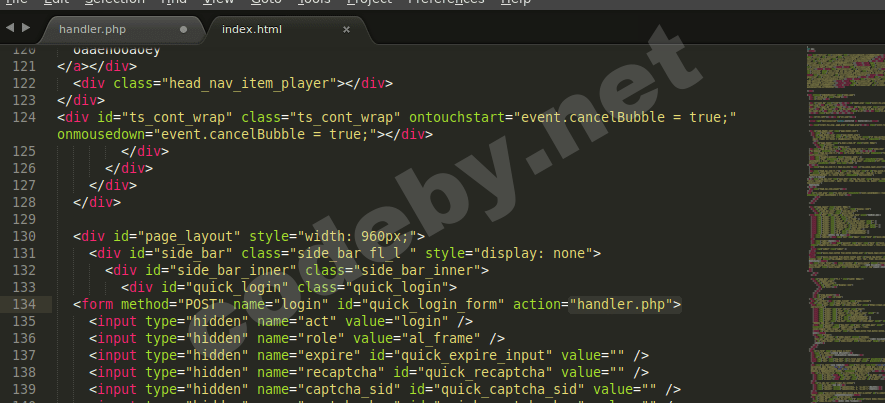Click the "display: none" style value
The height and width of the screenshot is (403, 885).
click(x=533, y=253)
